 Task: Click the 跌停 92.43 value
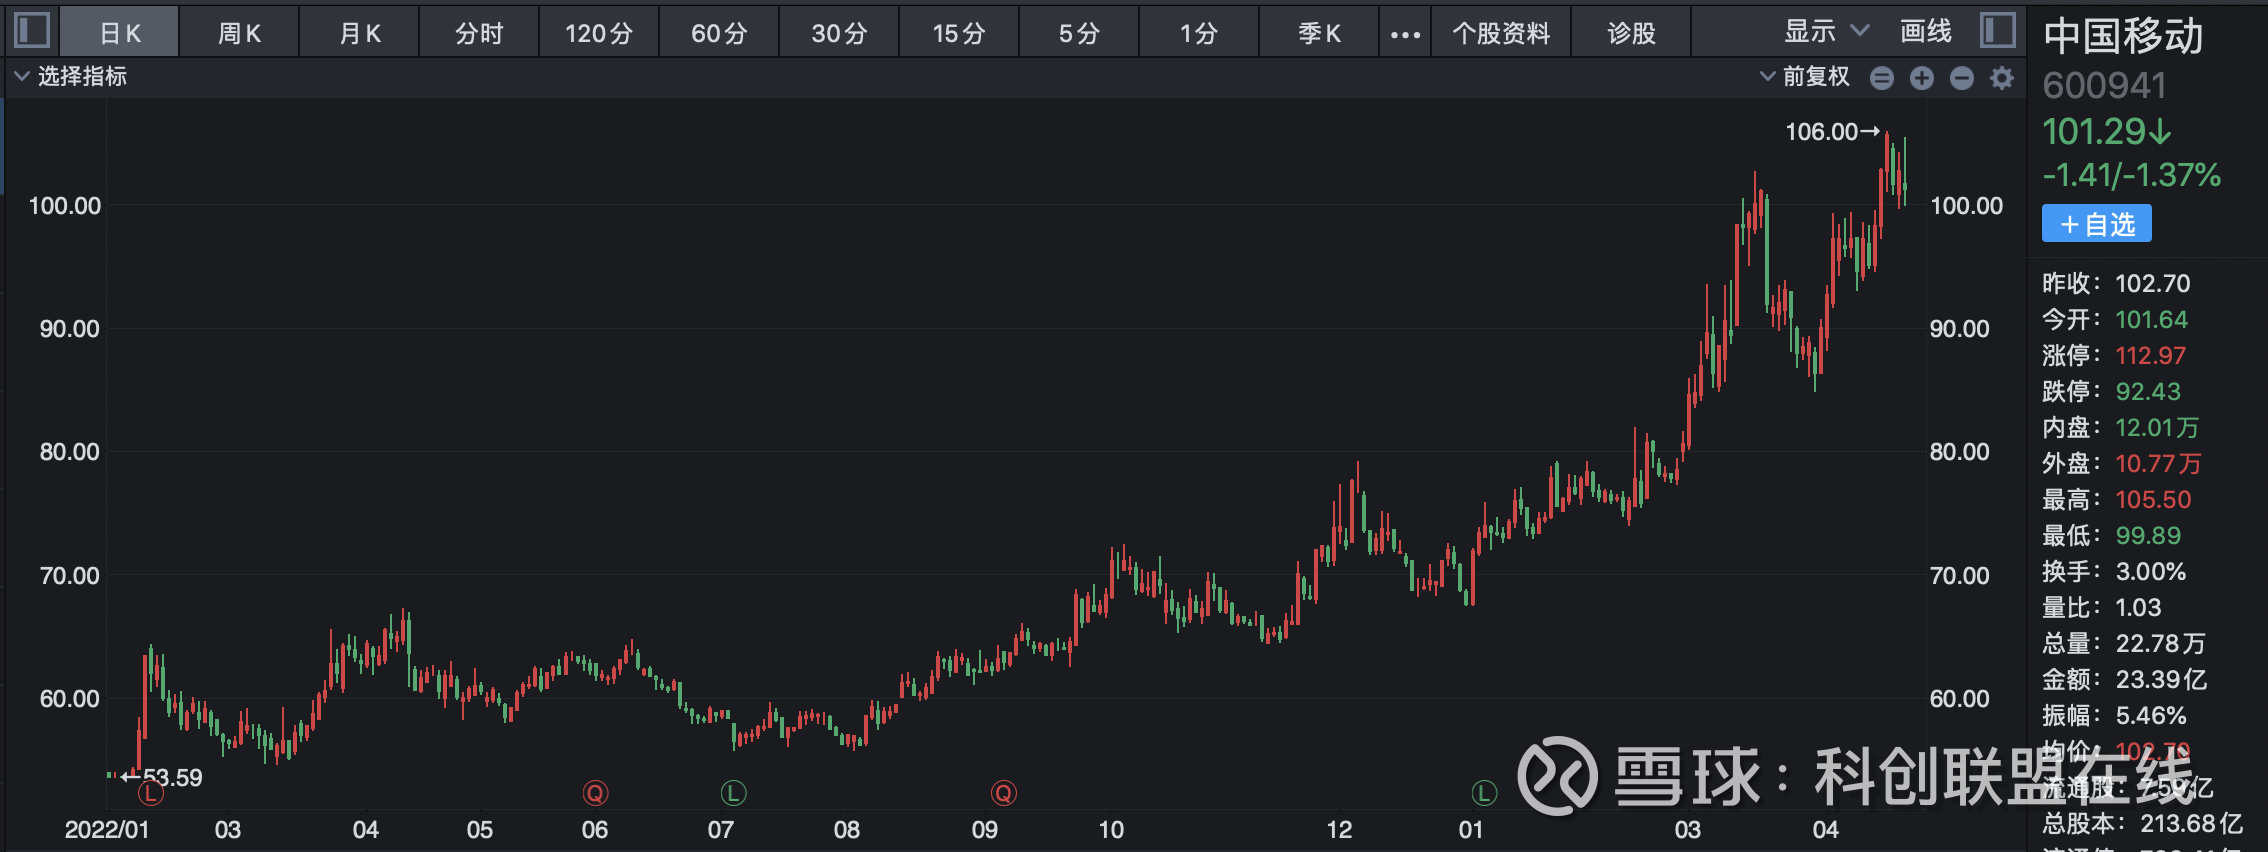click(x=2148, y=391)
